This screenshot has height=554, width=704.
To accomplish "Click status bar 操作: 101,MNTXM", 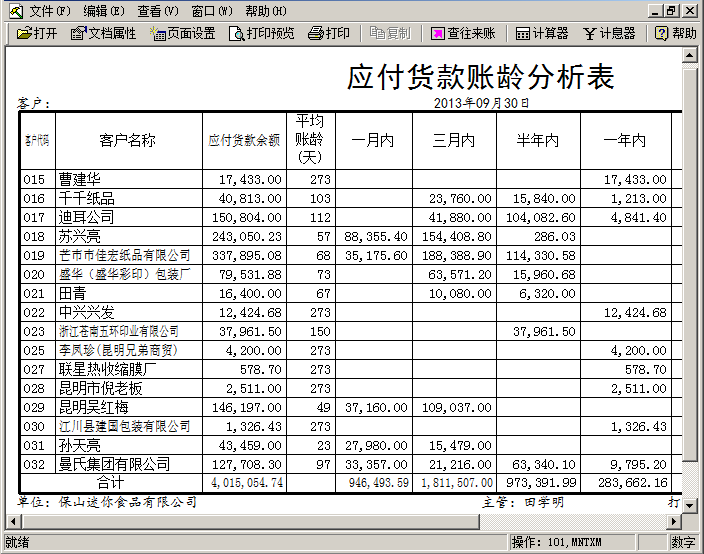I will coord(557,543).
